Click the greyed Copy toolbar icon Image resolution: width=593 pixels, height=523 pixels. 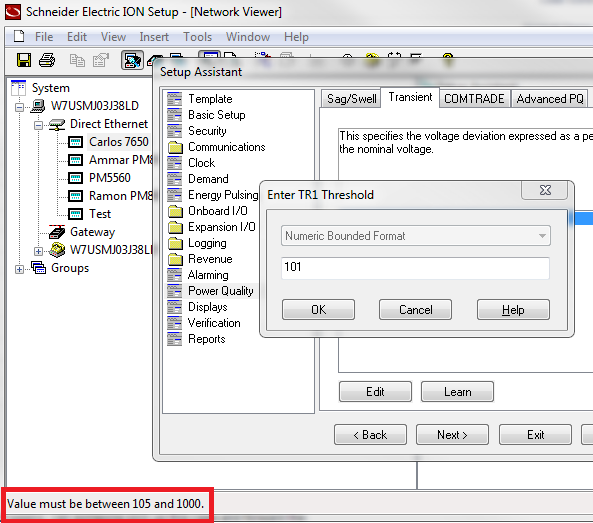tap(78, 60)
